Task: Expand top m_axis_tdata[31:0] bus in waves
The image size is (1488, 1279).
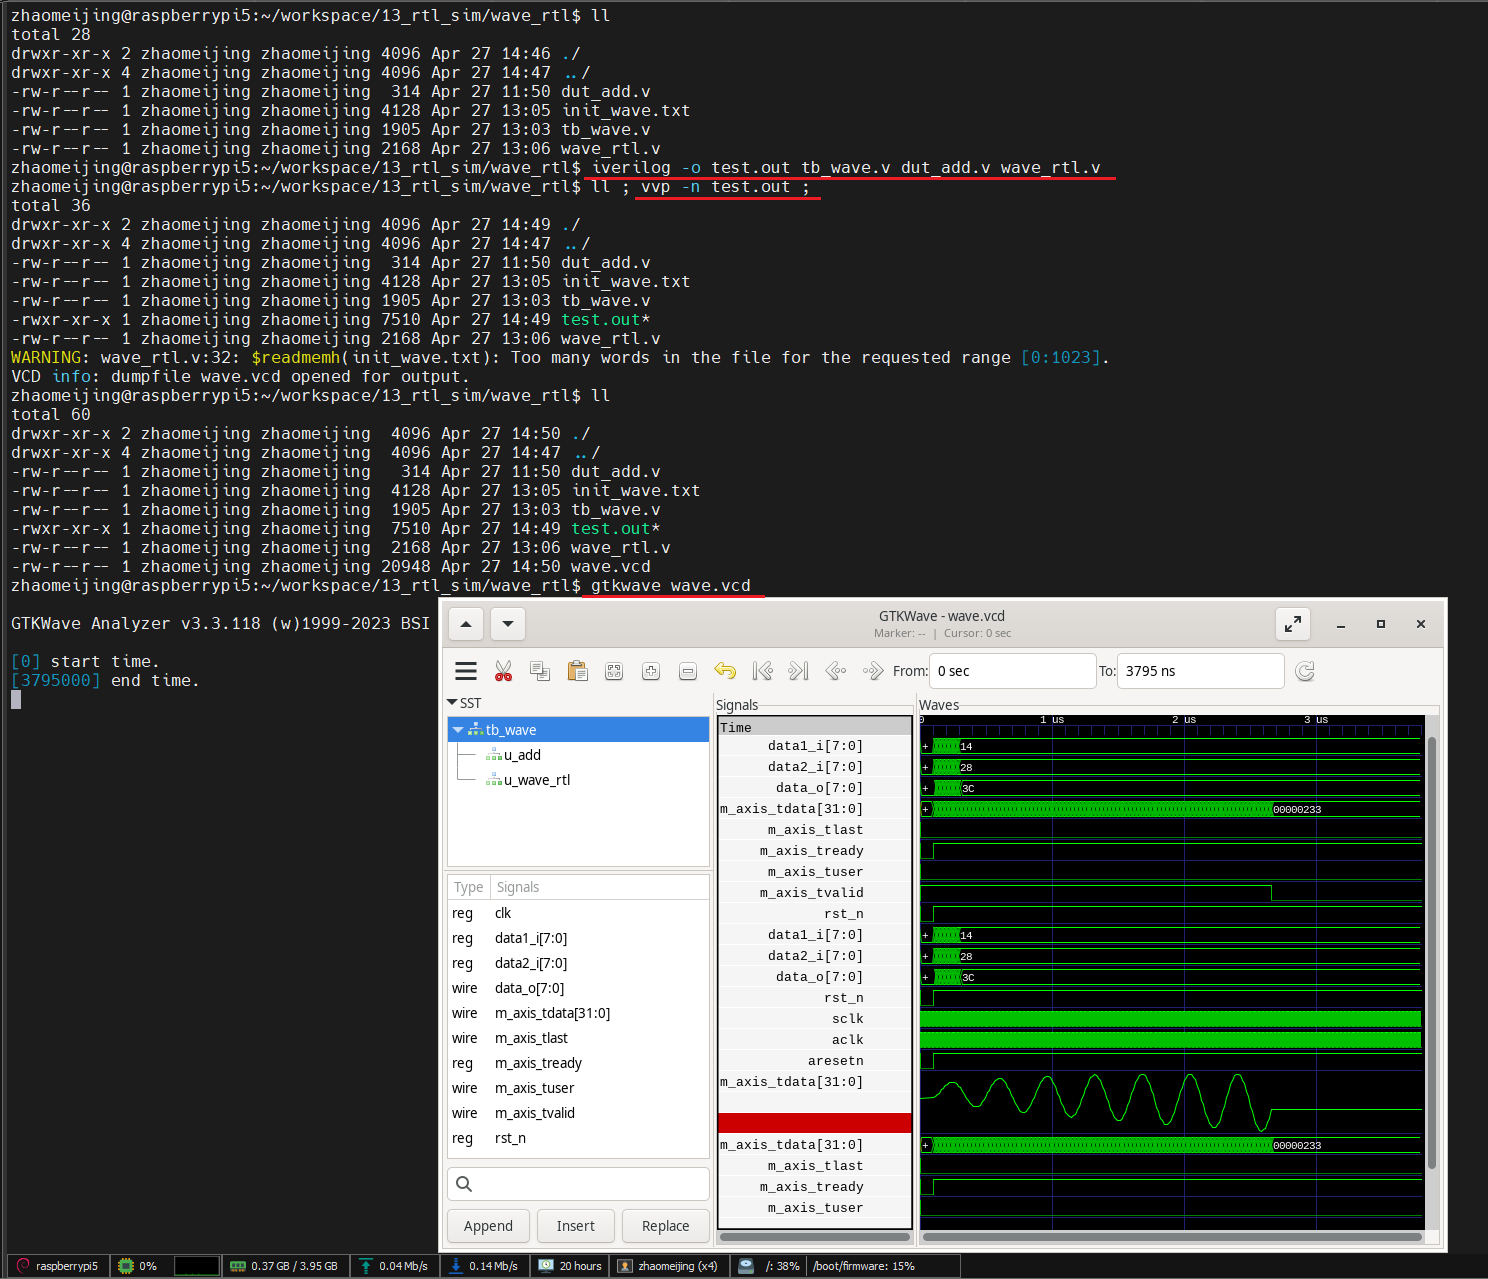Action: pyautogui.click(x=925, y=809)
